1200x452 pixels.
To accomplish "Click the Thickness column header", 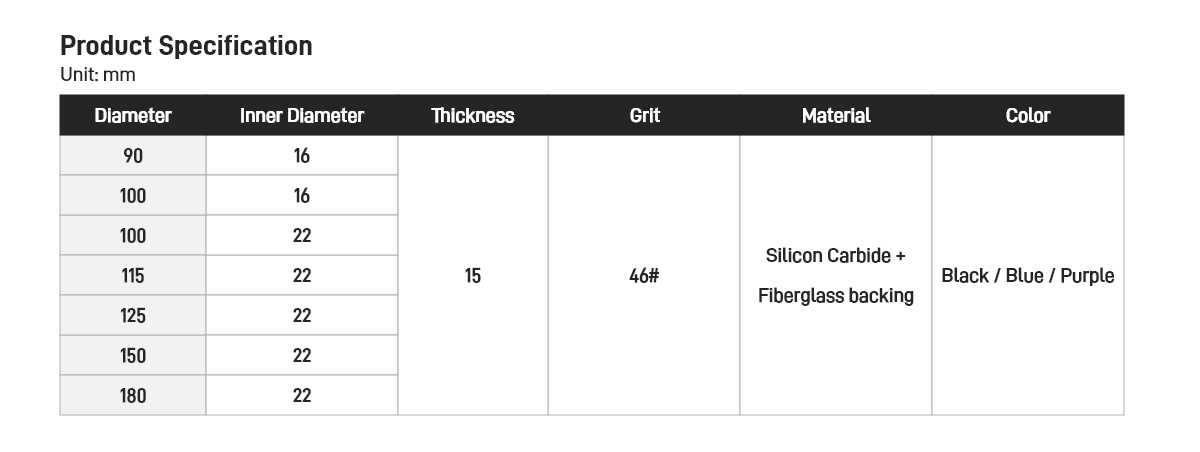I will (473, 116).
